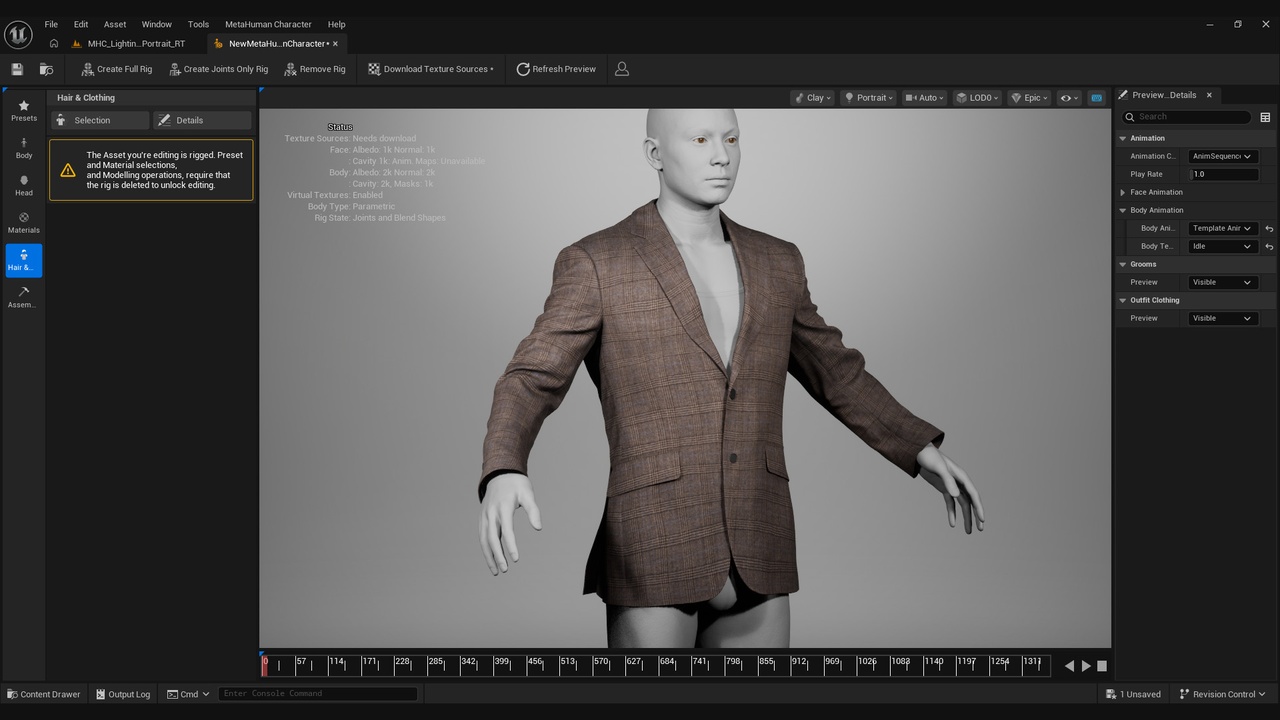
Task: Open the MetaHuman Character menu
Action: pos(268,24)
